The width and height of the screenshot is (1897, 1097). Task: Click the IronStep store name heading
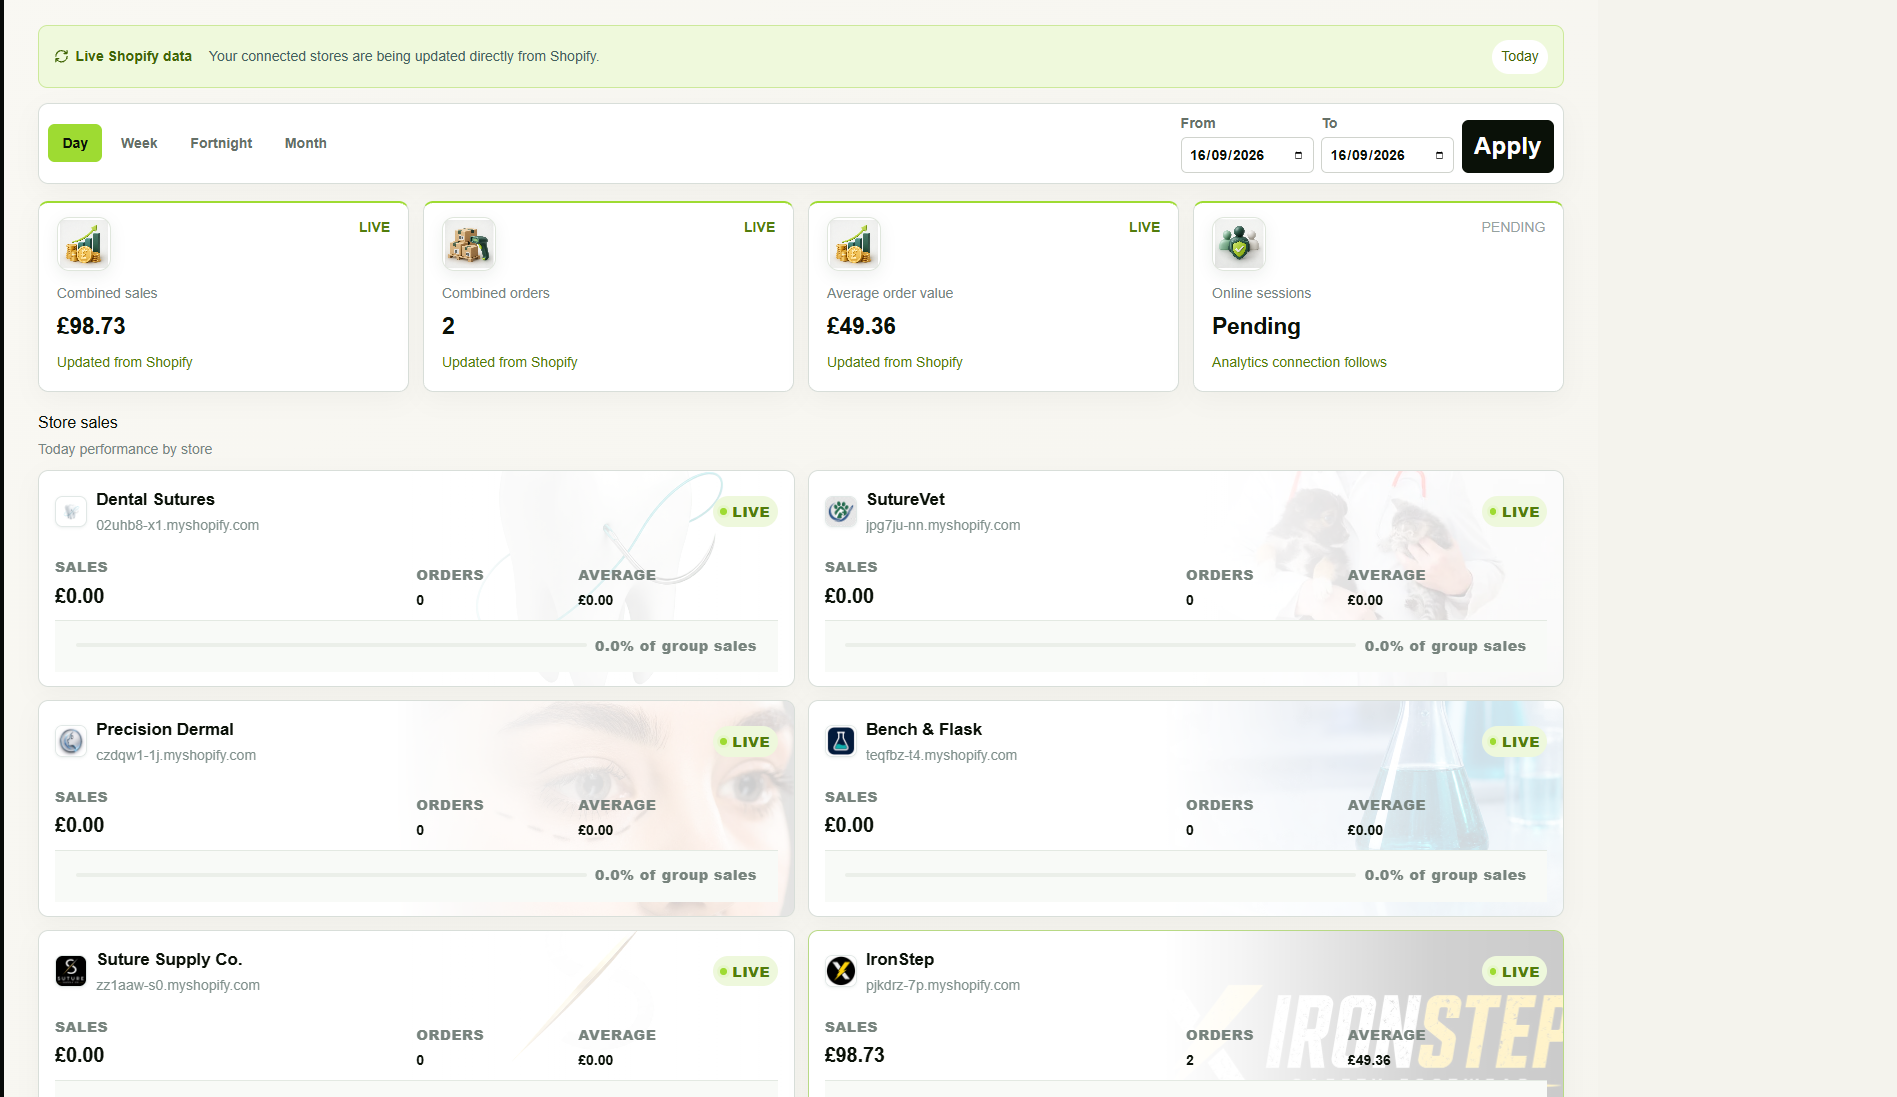900,959
